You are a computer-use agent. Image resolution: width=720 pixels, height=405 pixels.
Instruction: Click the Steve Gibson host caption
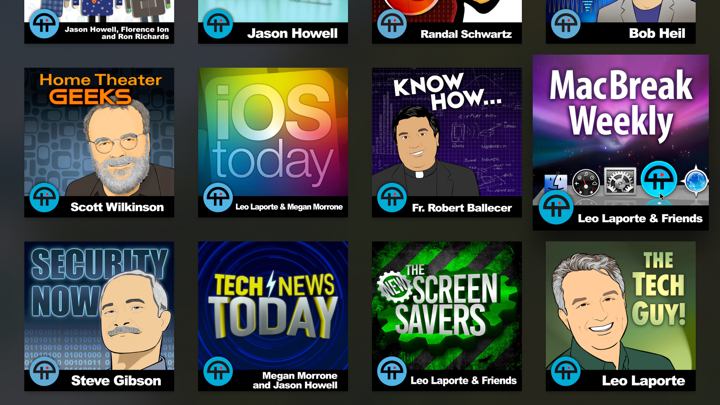(116, 381)
